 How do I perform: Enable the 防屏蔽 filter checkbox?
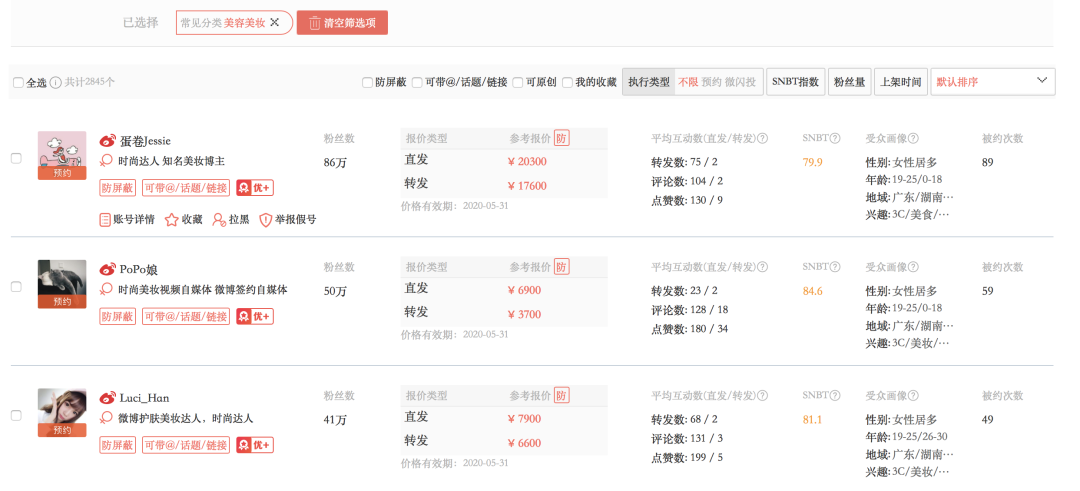click(x=368, y=83)
